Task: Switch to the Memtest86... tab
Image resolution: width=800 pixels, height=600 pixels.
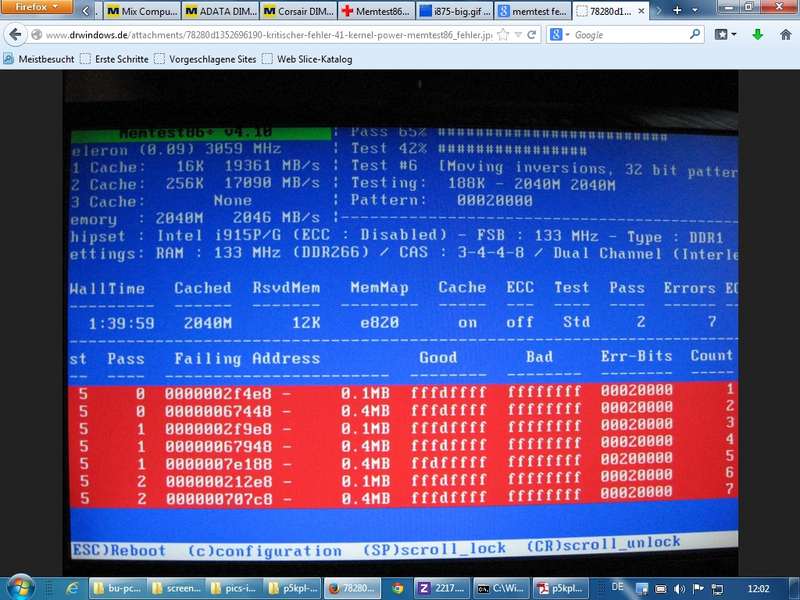Action: pos(377,11)
